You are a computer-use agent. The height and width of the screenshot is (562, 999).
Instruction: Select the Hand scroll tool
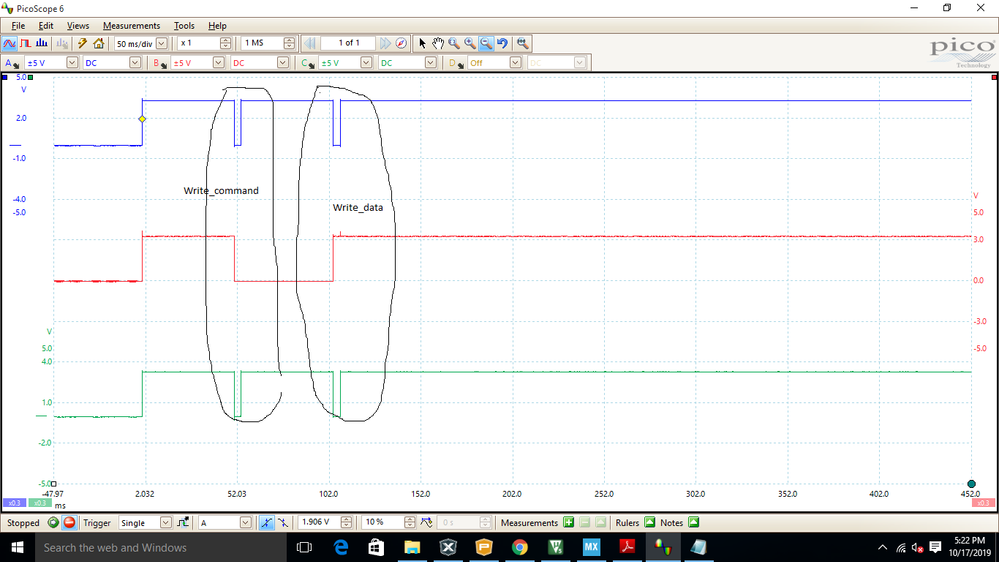438,43
